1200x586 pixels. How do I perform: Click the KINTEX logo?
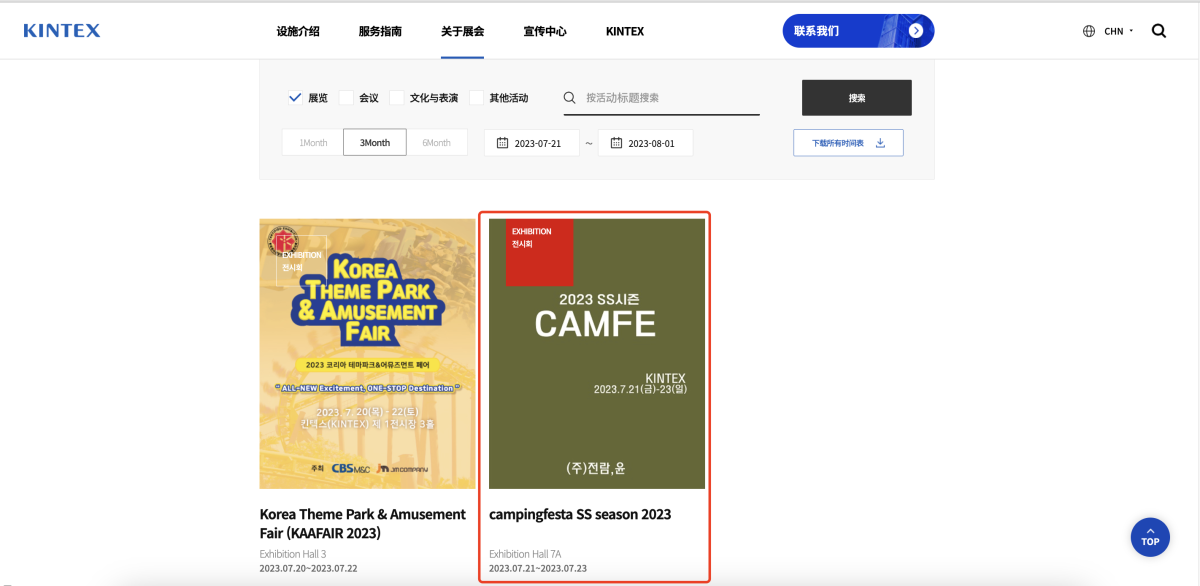(62, 31)
